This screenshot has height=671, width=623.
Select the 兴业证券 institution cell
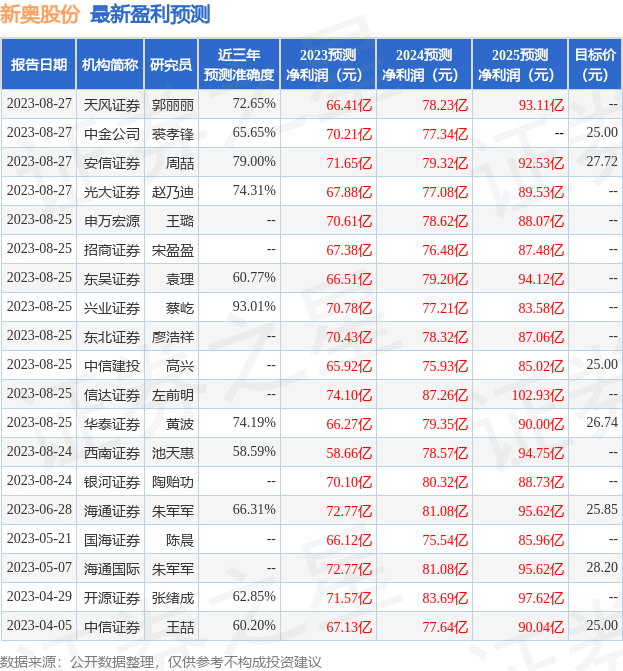tap(112, 309)
